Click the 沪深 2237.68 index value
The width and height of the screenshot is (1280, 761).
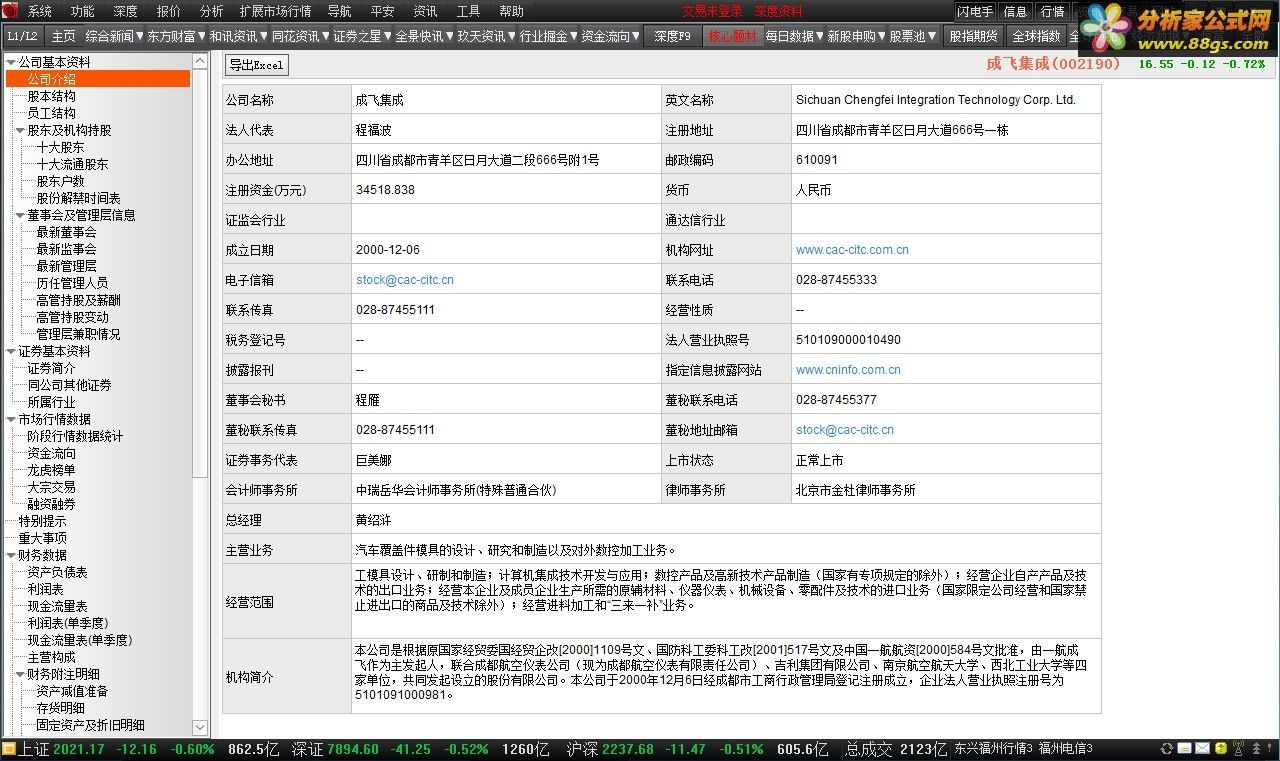627,749
